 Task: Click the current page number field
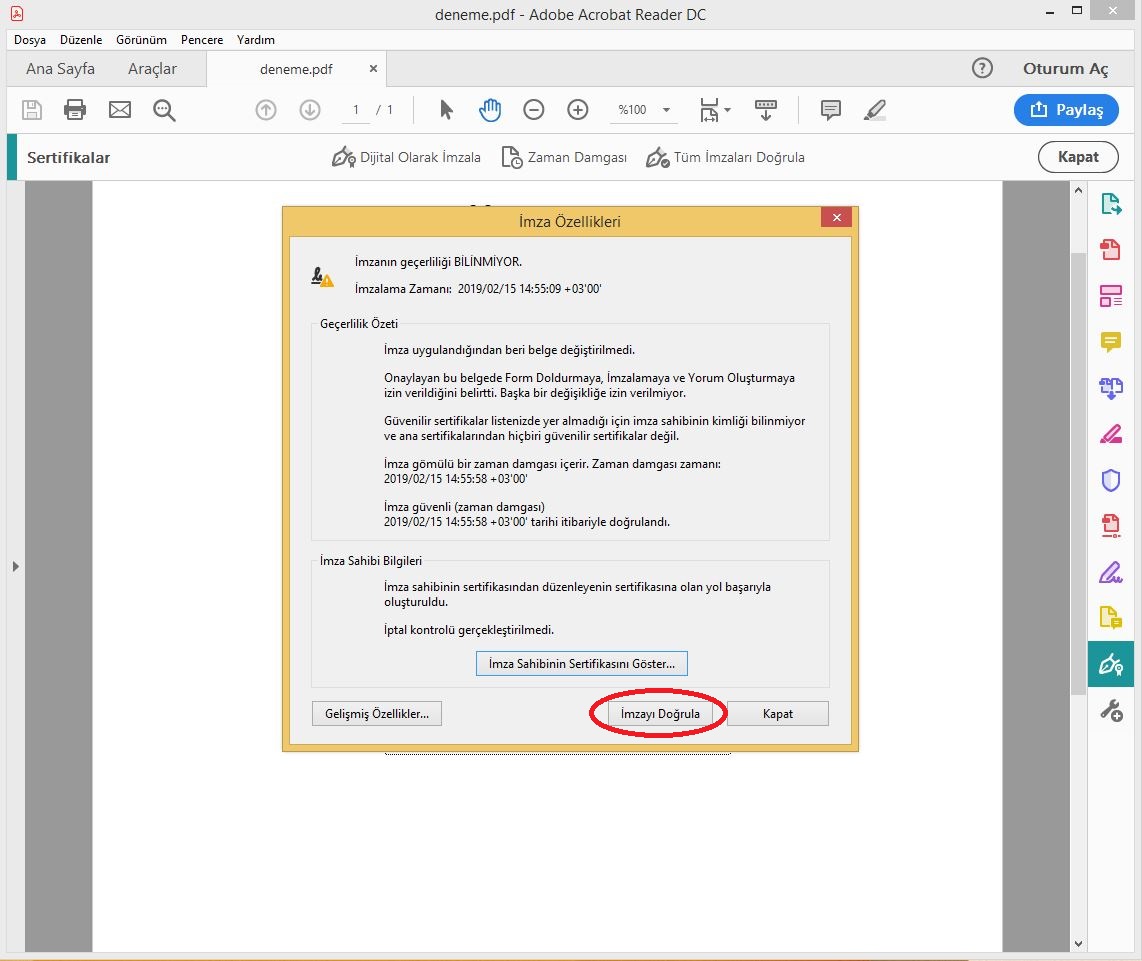click(x=355, y=110)
